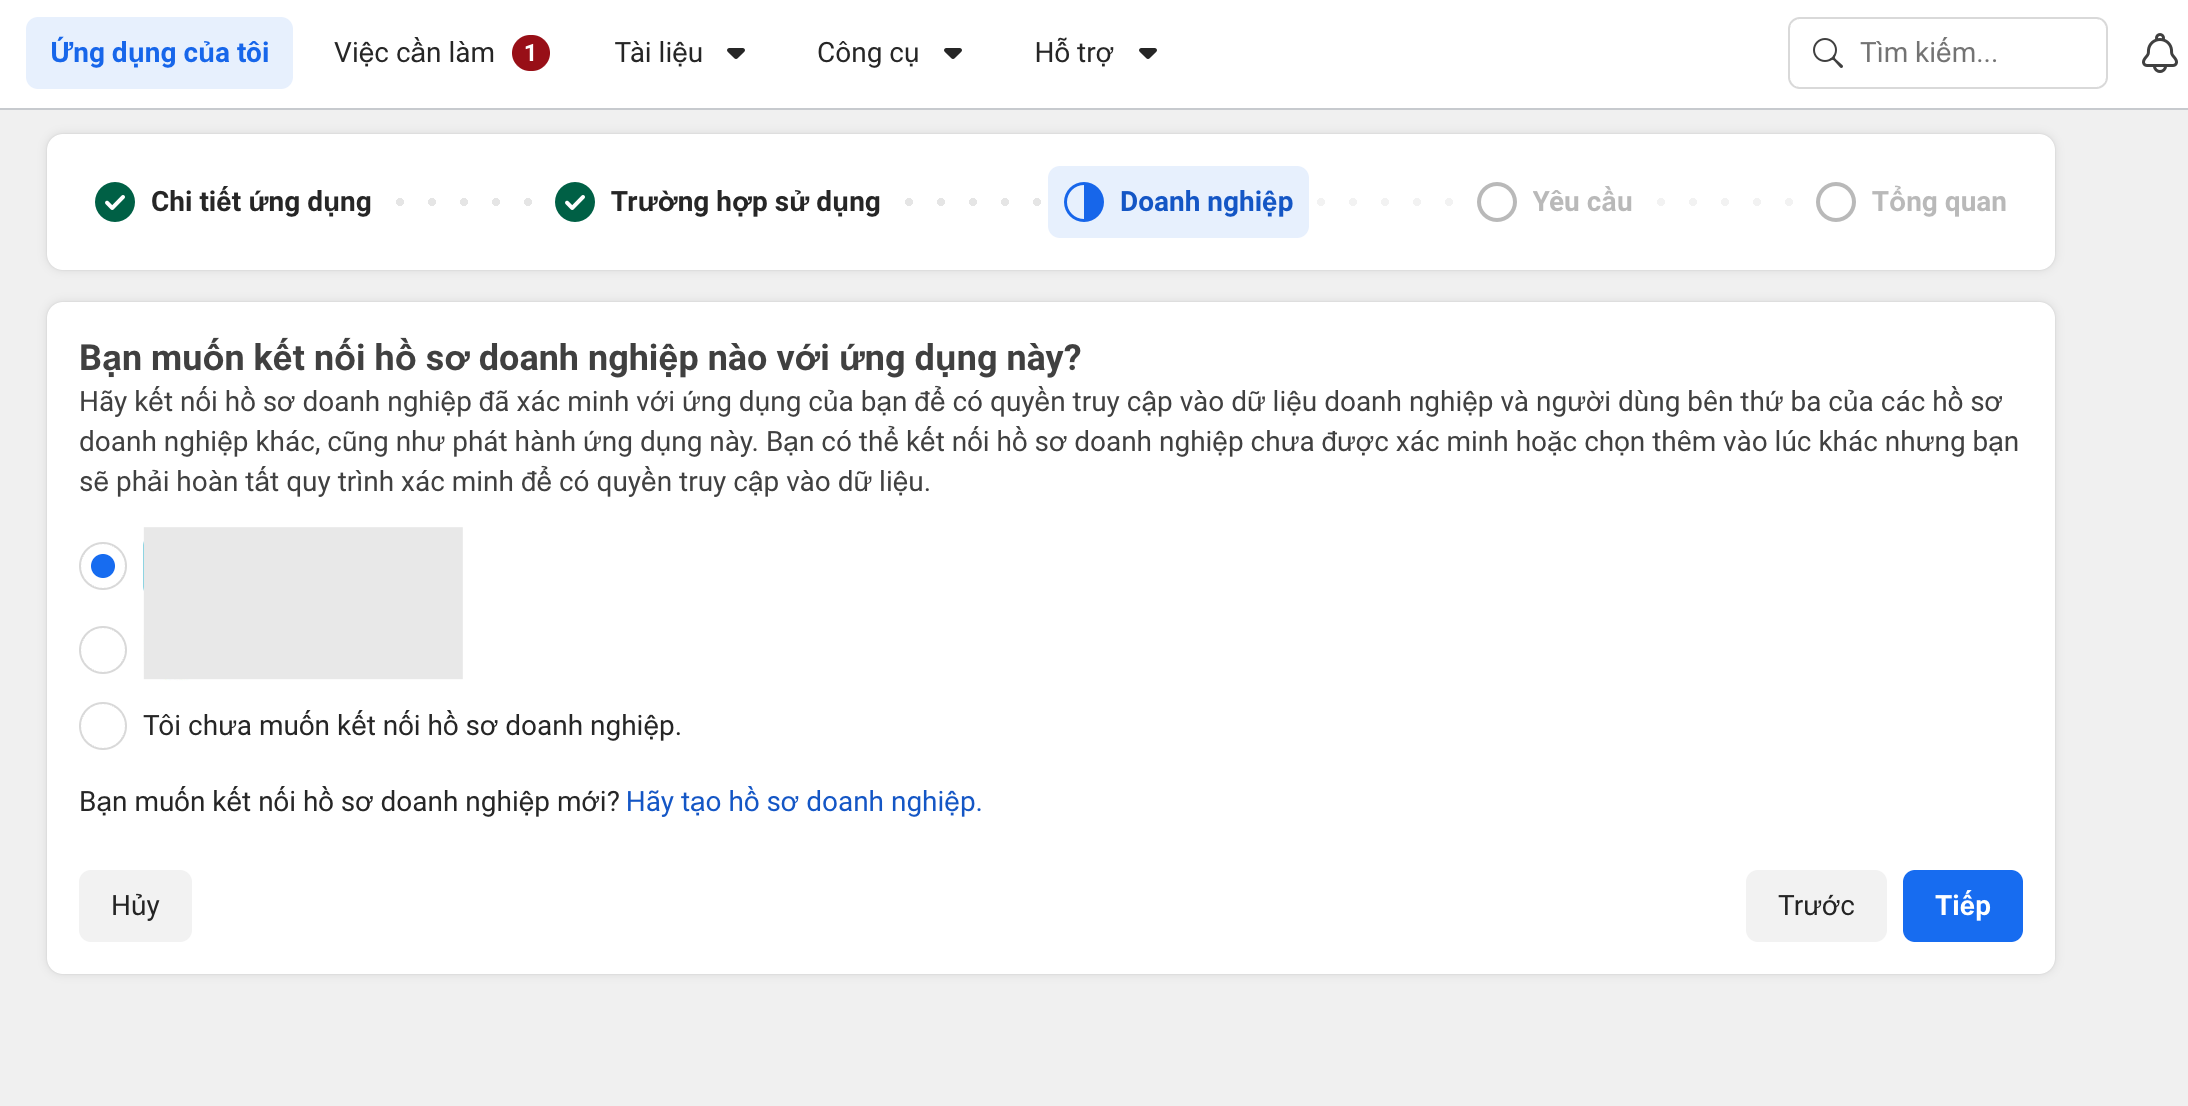
Task: Select the first business profile radio button
Action: (x=103, y=566)
